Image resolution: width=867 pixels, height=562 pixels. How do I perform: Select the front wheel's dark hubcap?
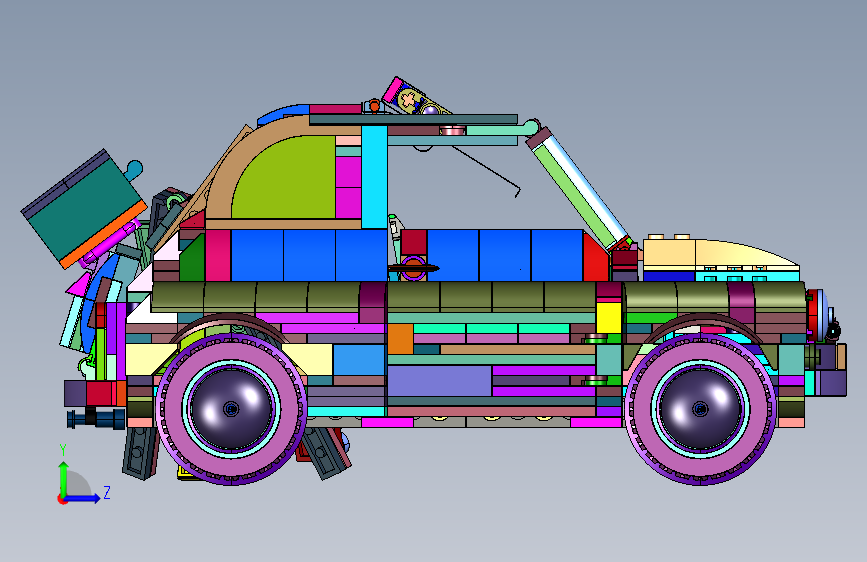click(700, 409)
